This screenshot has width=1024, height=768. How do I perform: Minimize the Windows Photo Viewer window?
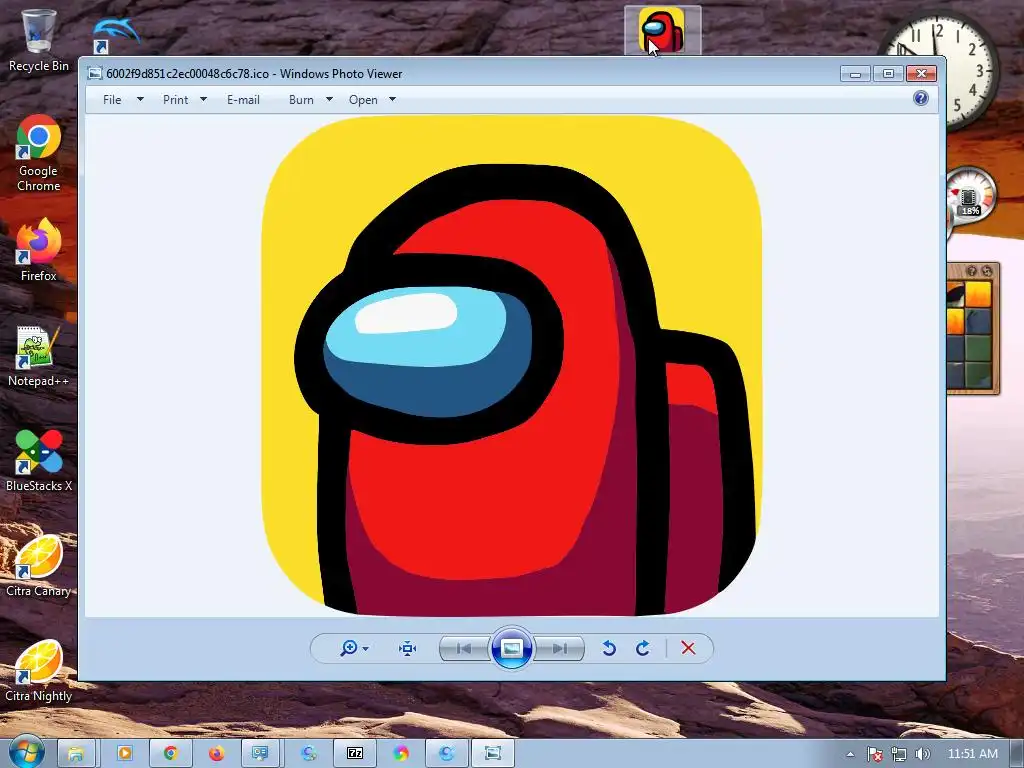pyautogui.click(x=855, y=73)
